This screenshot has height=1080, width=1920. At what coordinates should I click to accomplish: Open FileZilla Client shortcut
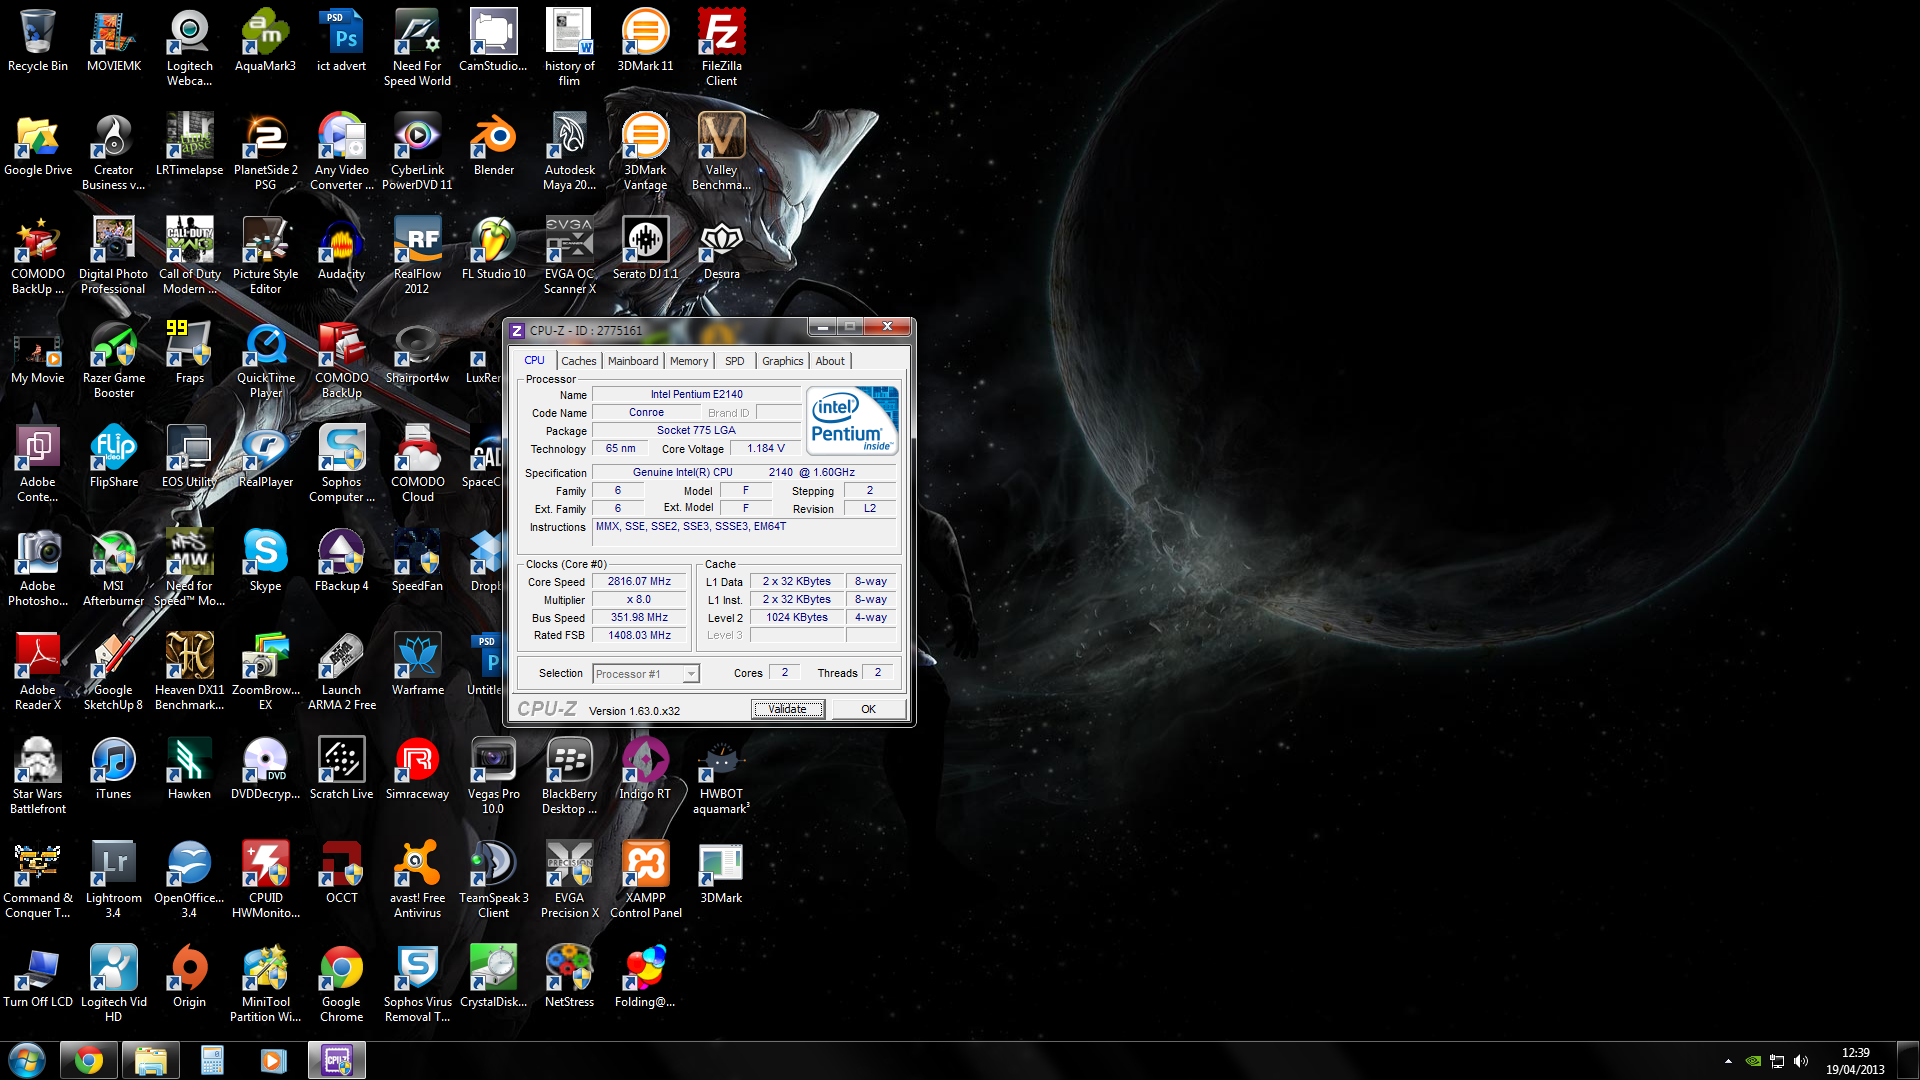coord(721,47)
